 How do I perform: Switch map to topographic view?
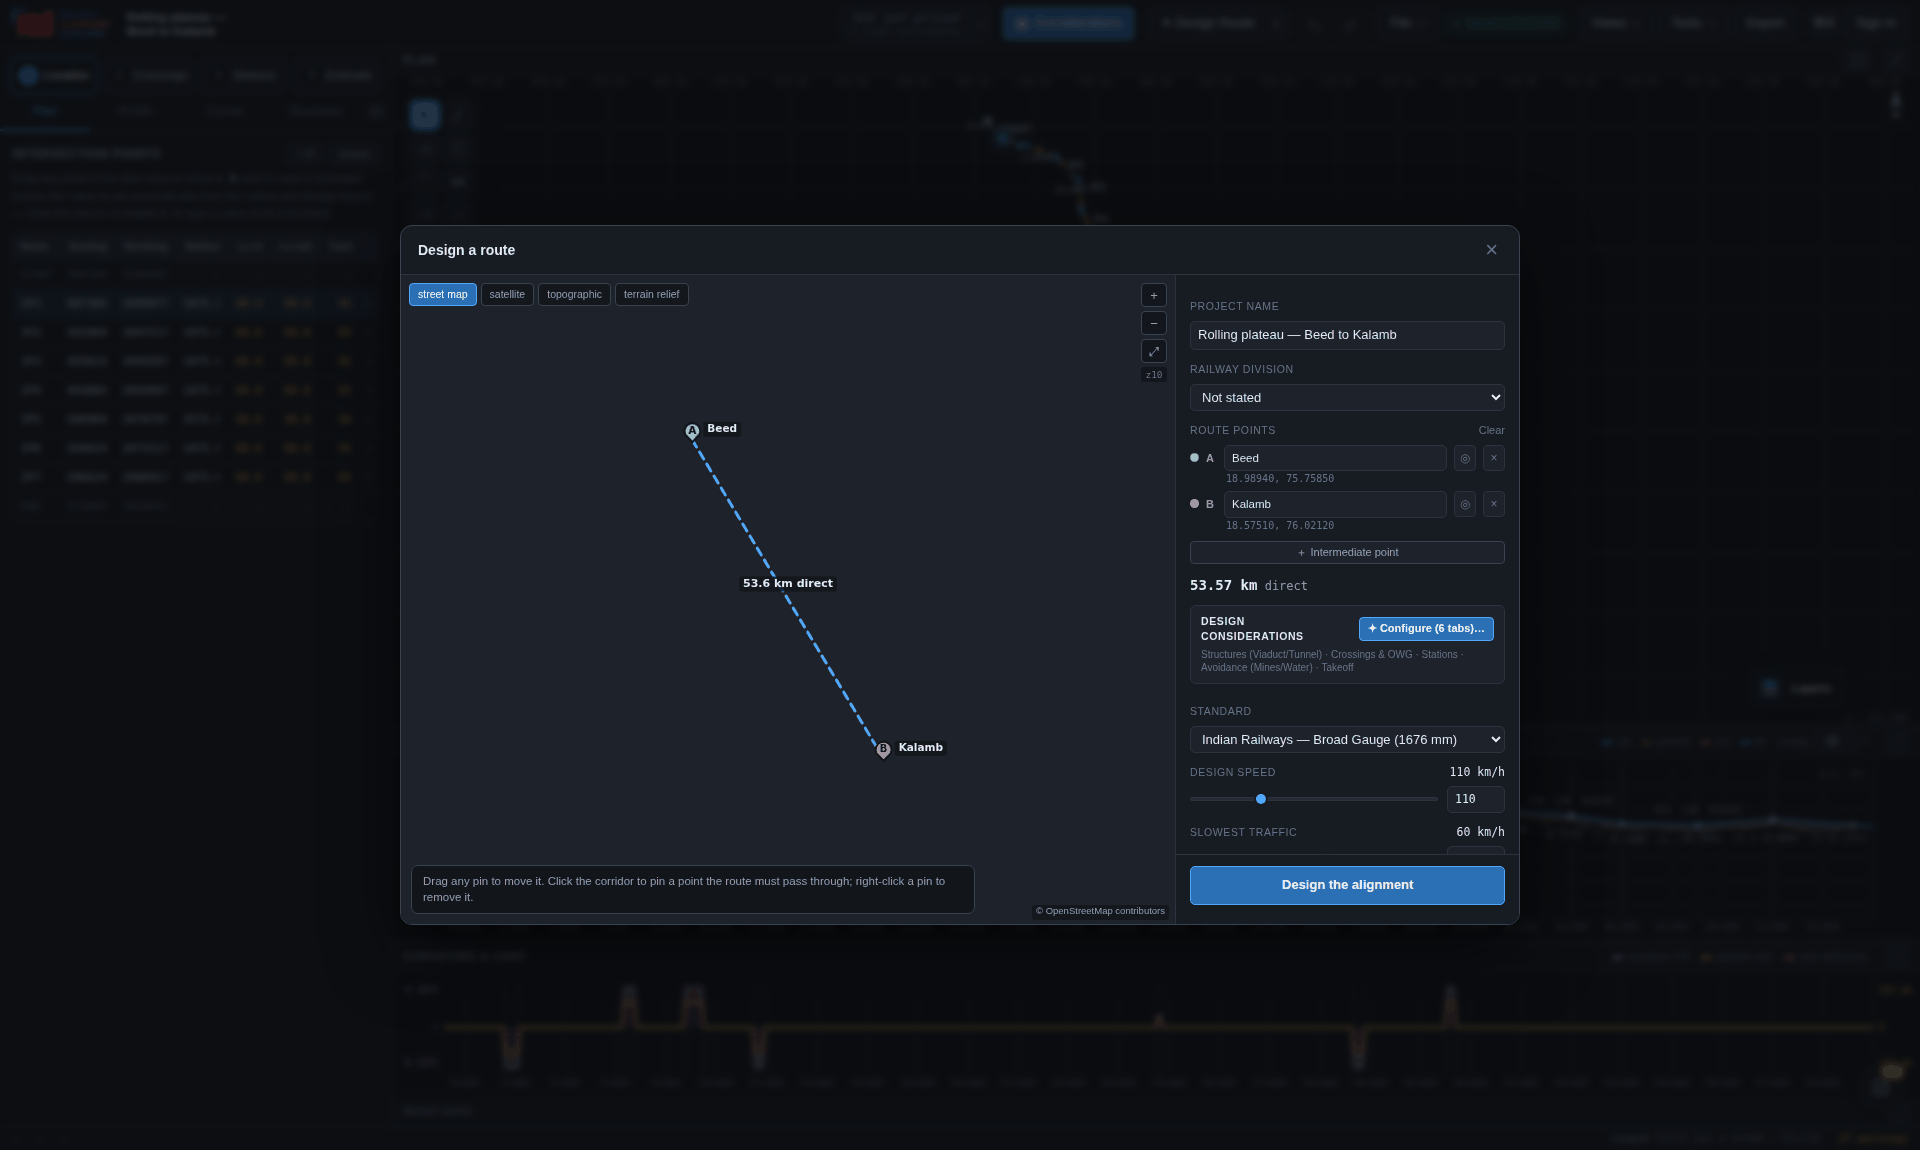(x=574, y=295)
